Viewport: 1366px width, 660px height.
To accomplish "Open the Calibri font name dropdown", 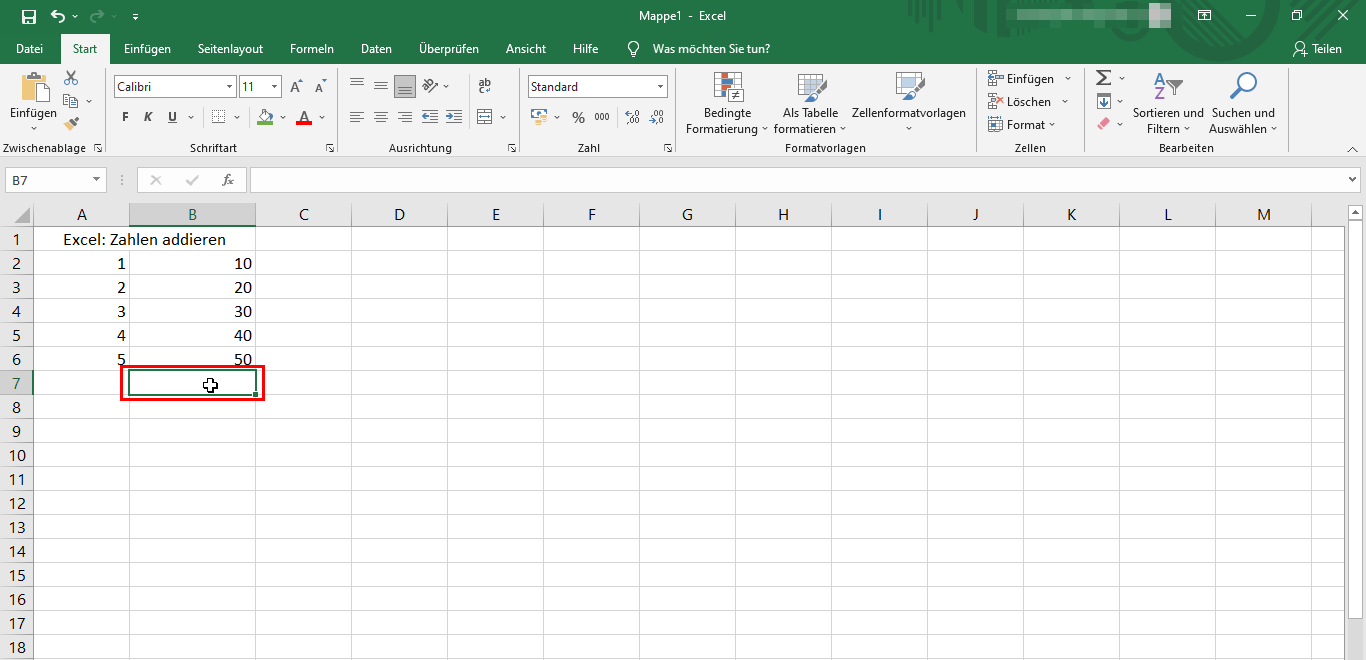I will [229, 87].
